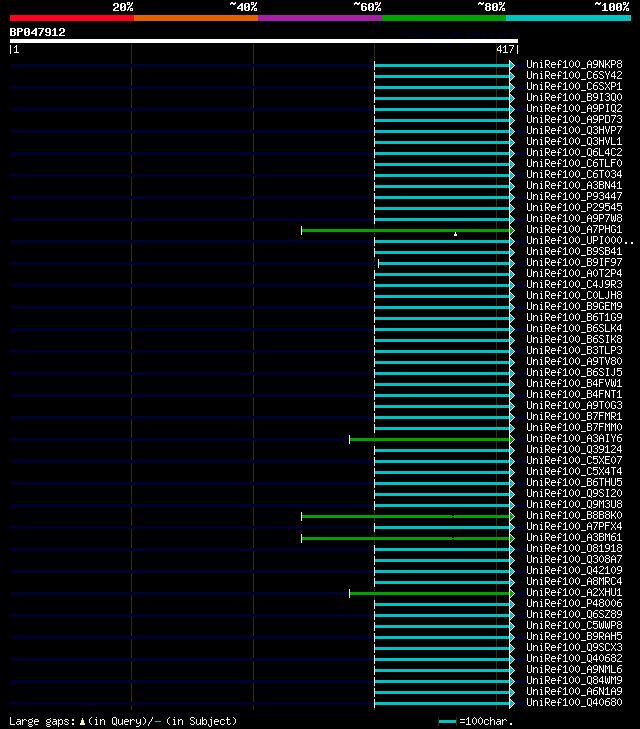Select the UniRef100_A3AIY6 label
Viewport: 640px width, 729px height.
574,438
